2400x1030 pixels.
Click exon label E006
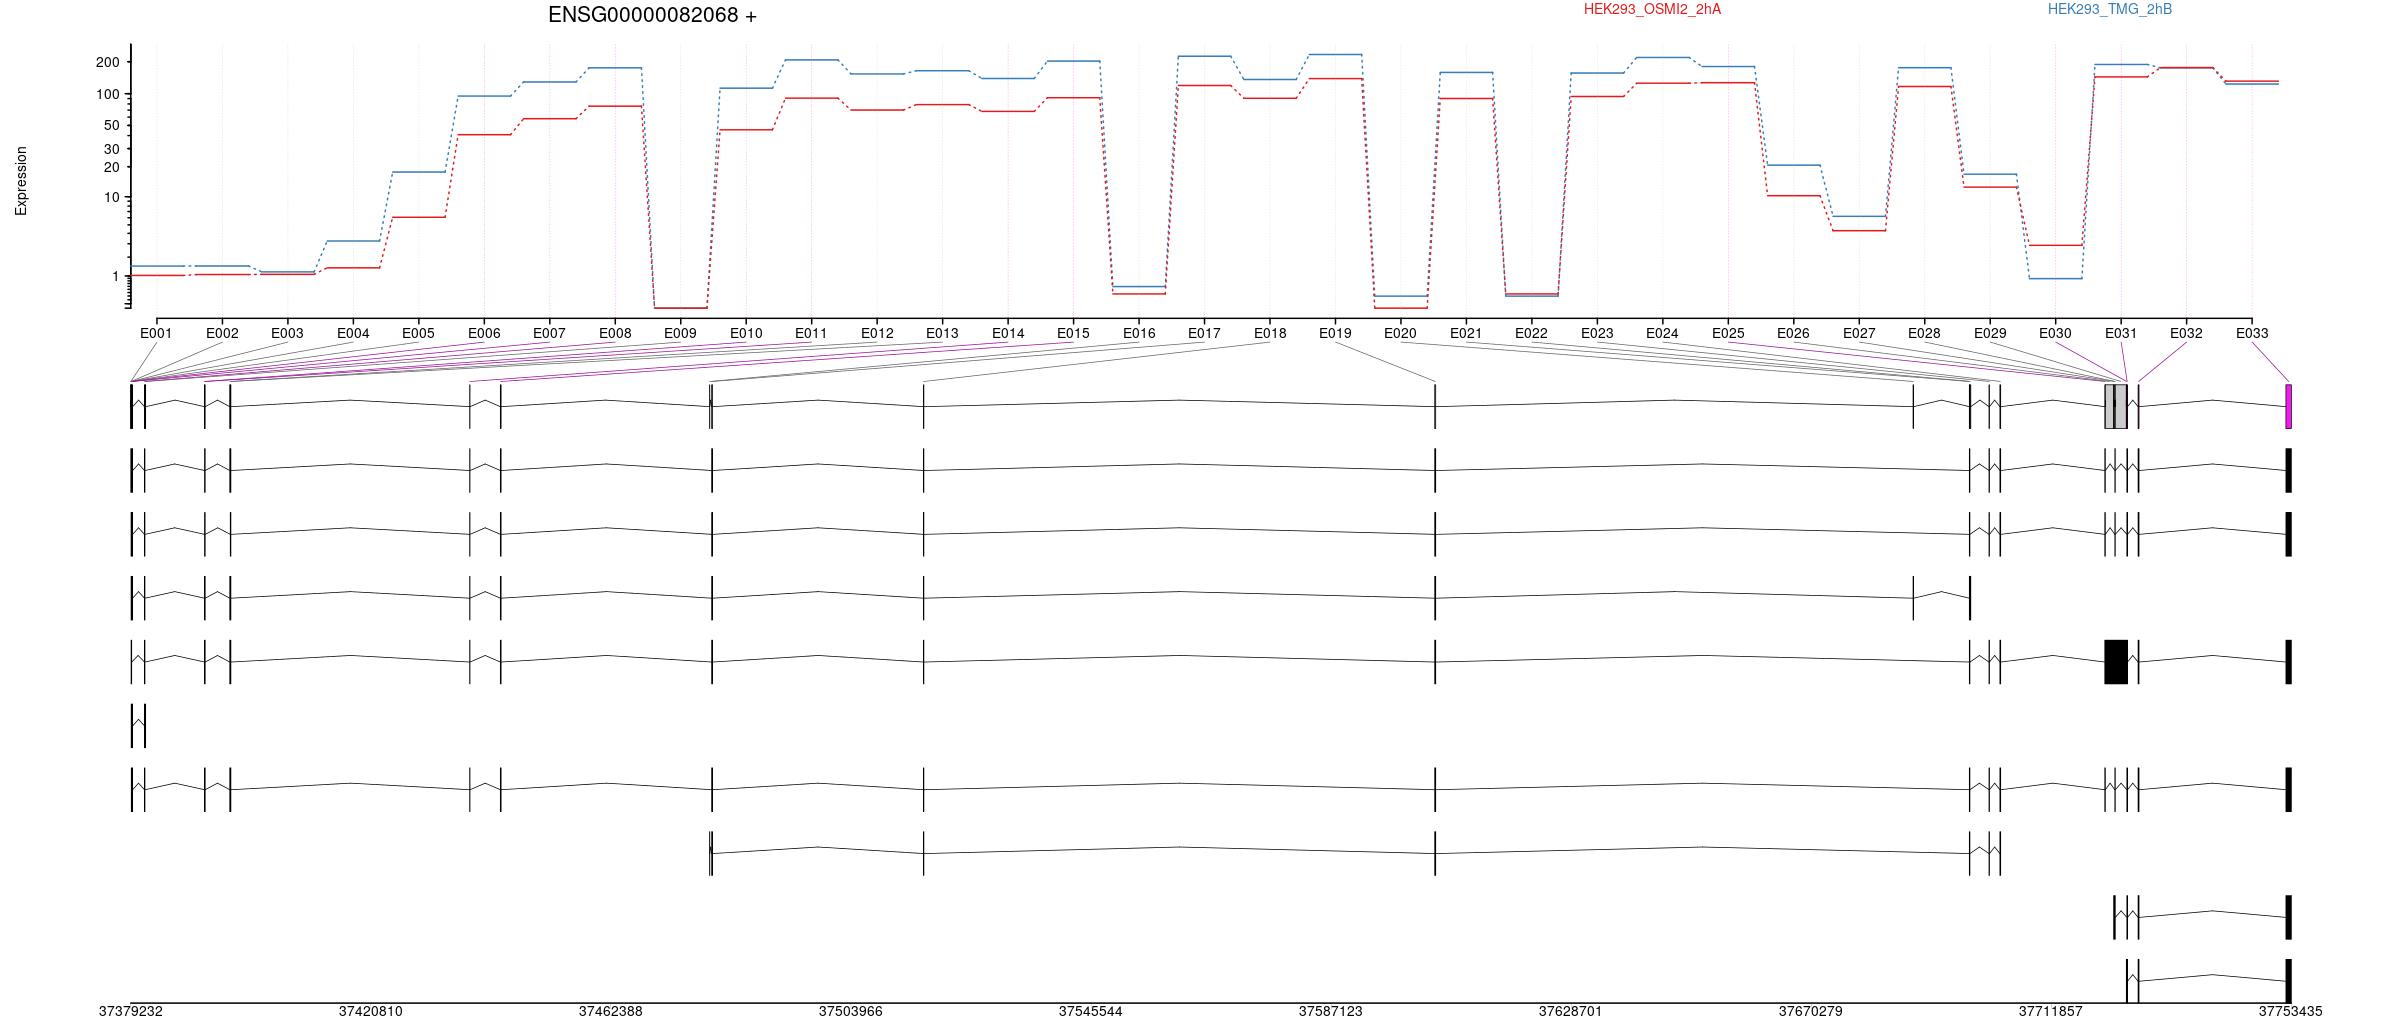(x=484, y=333)
